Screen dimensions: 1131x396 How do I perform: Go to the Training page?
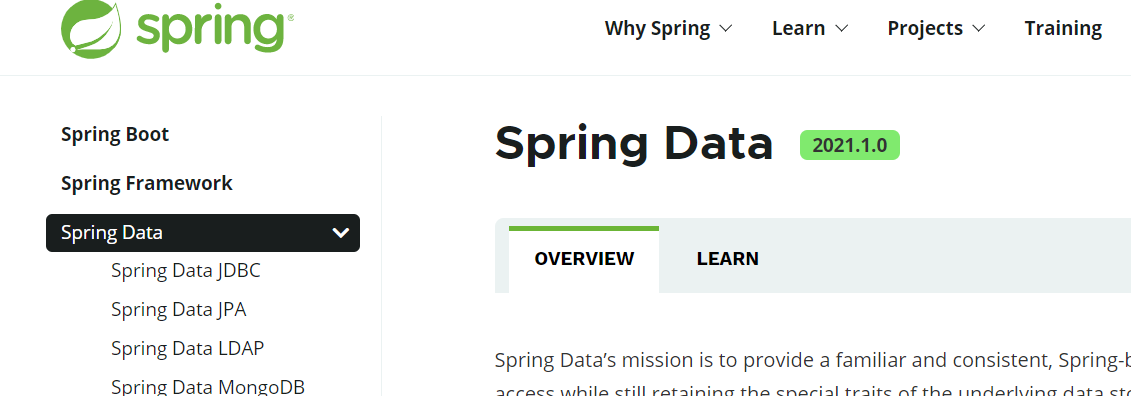(1063, 28)
